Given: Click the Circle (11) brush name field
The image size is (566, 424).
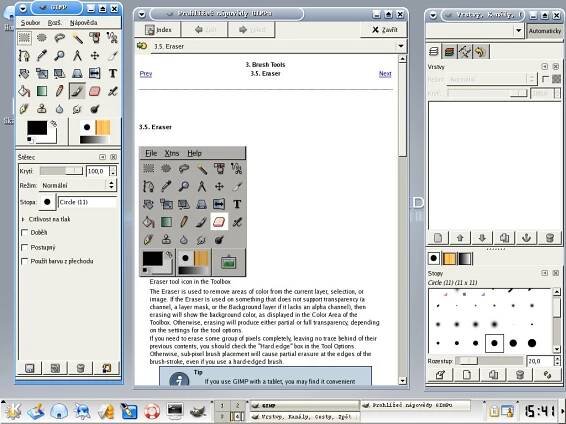Looking at the screenshot, I should pyautogui.click(x=87, y=202).
